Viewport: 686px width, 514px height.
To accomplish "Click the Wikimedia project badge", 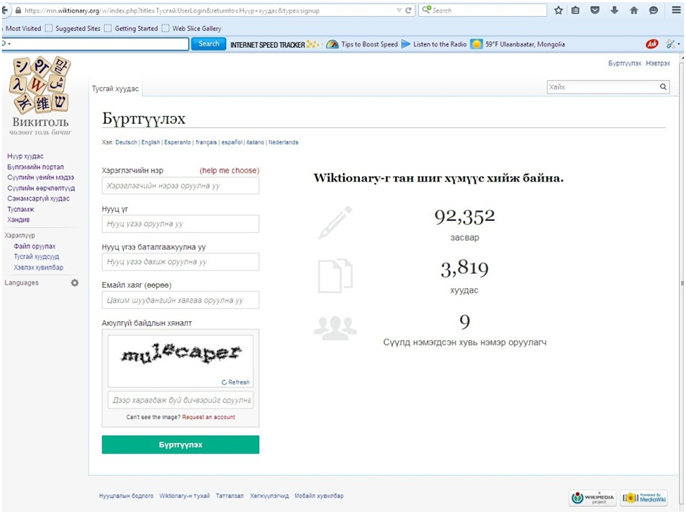I will [593, 498].
